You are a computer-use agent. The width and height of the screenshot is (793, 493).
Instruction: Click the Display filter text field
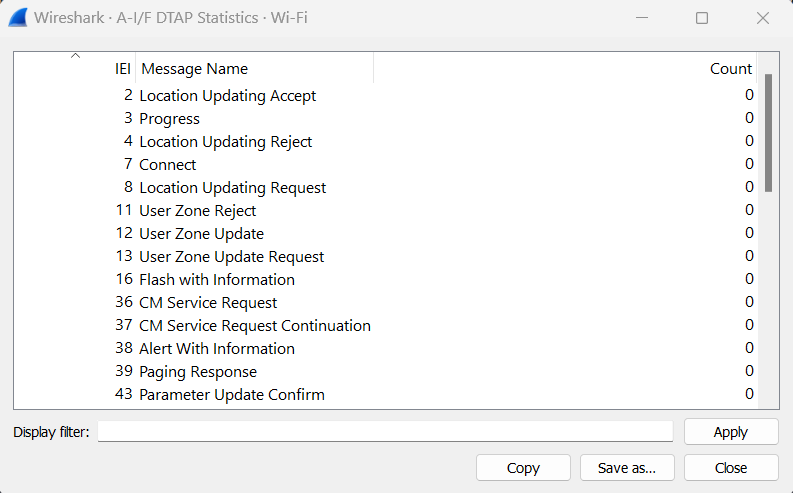click(x=385, y=432)
